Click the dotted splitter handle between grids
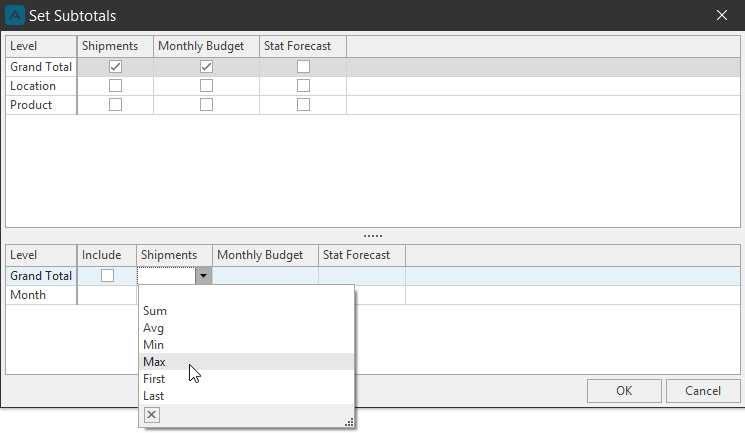 [x=373, y=236]
